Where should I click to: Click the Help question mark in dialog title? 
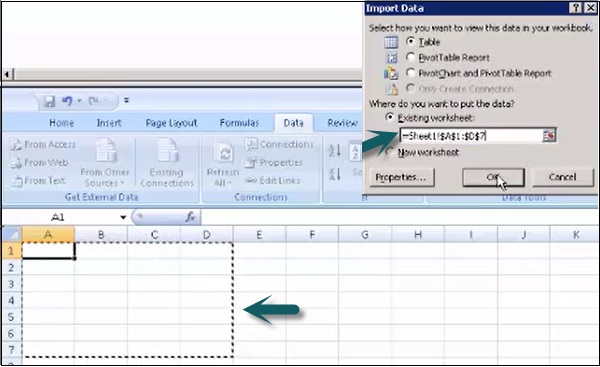tap(576, 8)
